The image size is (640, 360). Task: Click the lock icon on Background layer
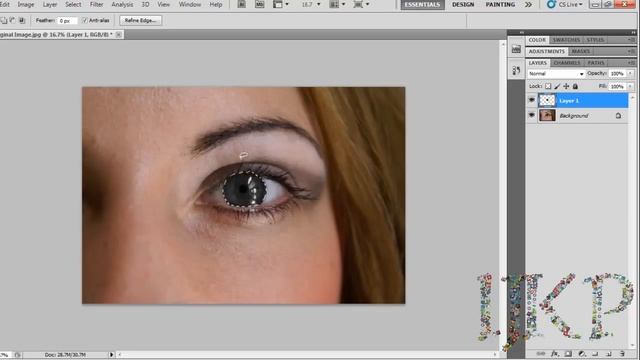(618, 116)
